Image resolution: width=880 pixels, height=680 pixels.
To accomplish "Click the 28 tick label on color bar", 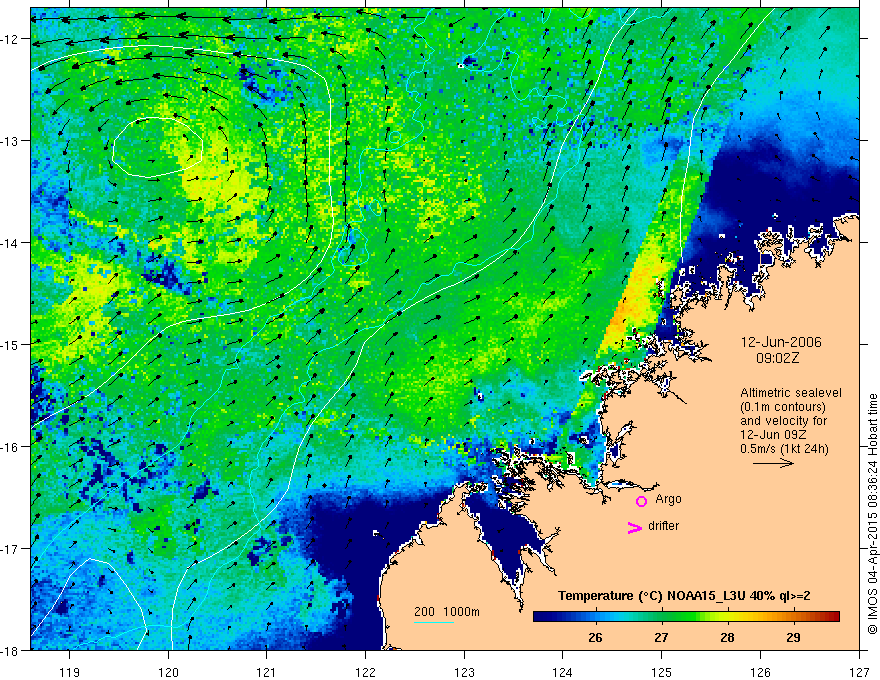I will point(727,637).
